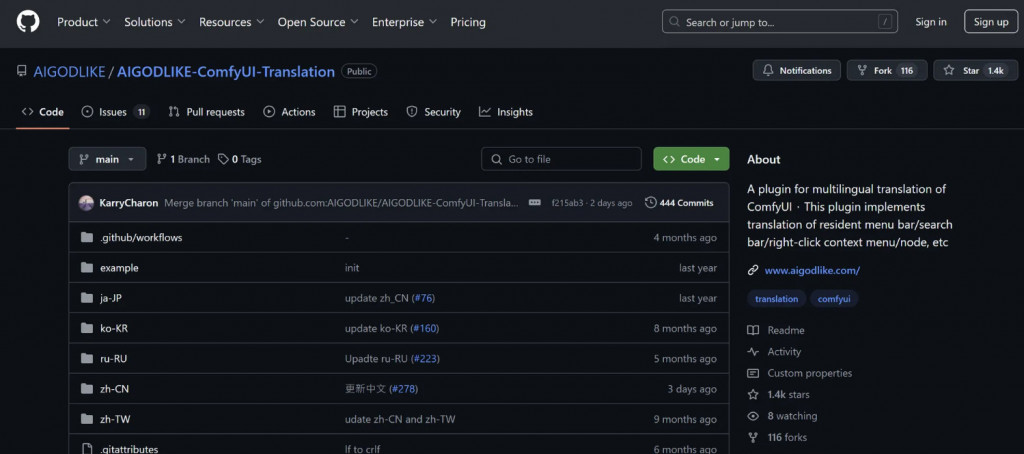Image resolution: width=1024 pixels, height=454 pixels.
Task: View the 444 Commits history
Action: (679, 203)
